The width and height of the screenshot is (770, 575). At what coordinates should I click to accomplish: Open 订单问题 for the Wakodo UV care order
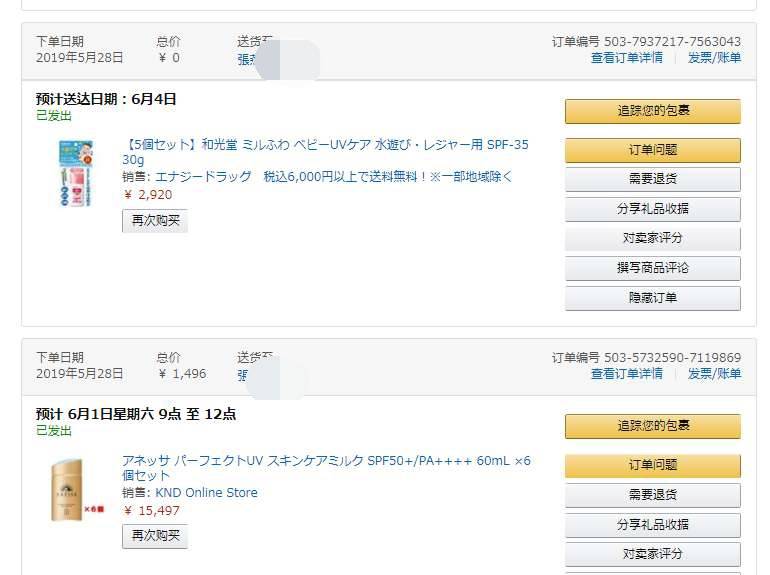[653, 150]
